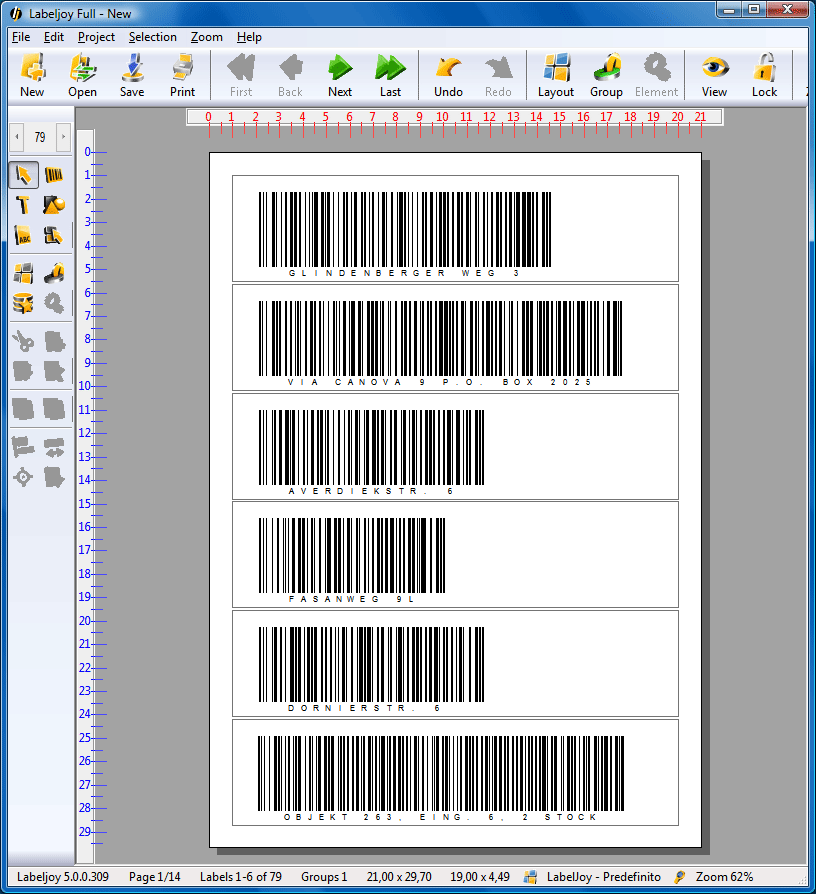Click 'Groups 1' in status bar
The height and width of the screenshot is (894, 816).
tap(324, 877)
